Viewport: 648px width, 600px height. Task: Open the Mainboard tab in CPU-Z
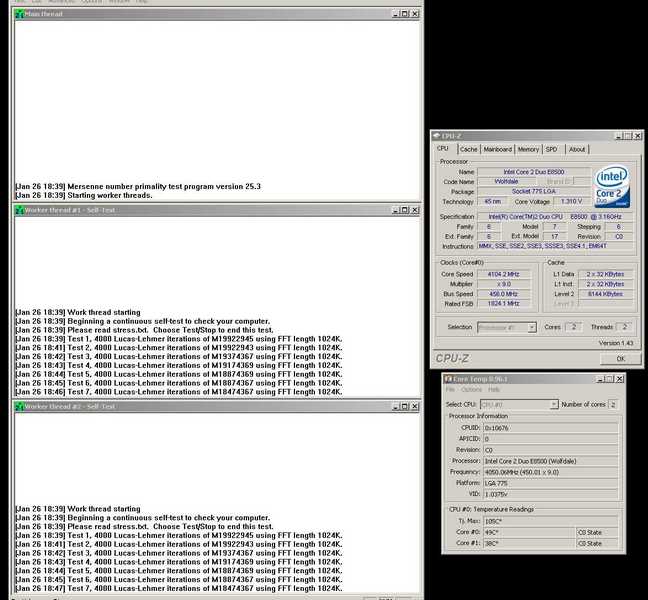pos(498,149)
